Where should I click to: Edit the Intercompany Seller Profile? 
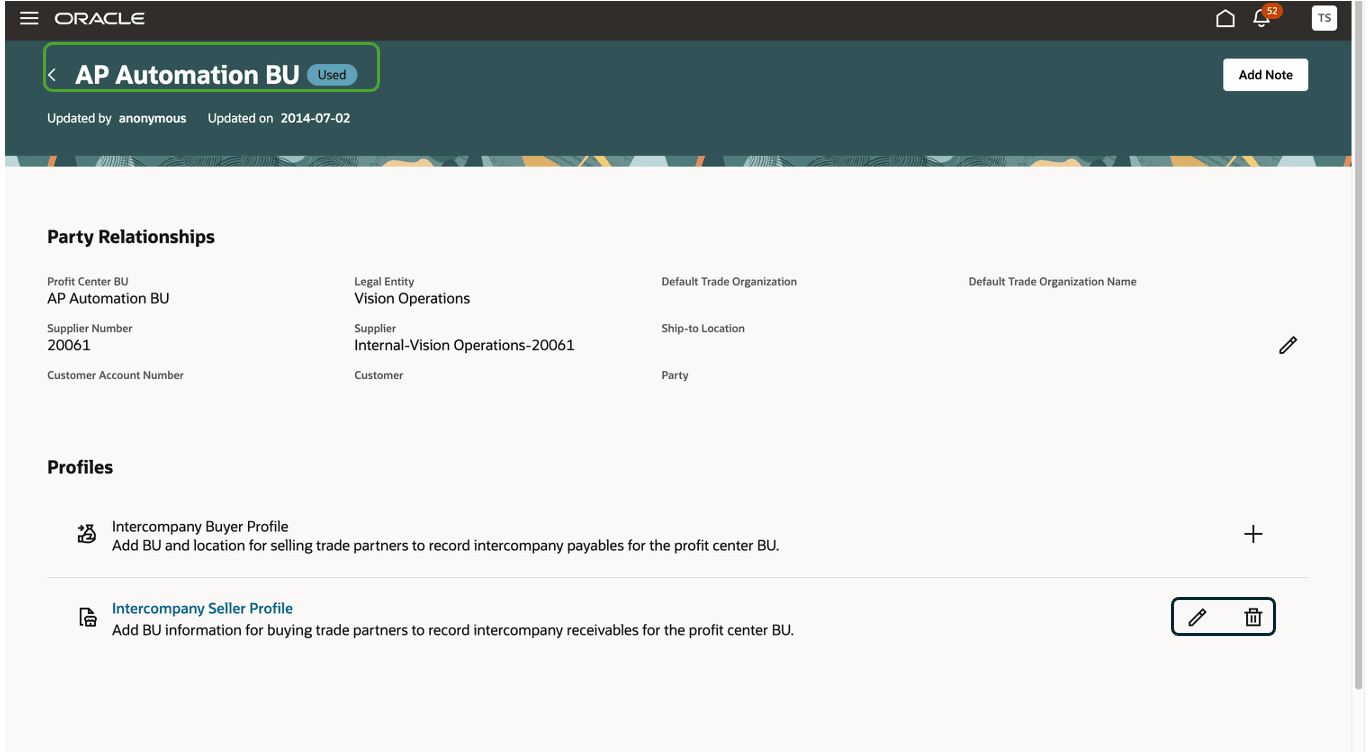[1197, 617]
